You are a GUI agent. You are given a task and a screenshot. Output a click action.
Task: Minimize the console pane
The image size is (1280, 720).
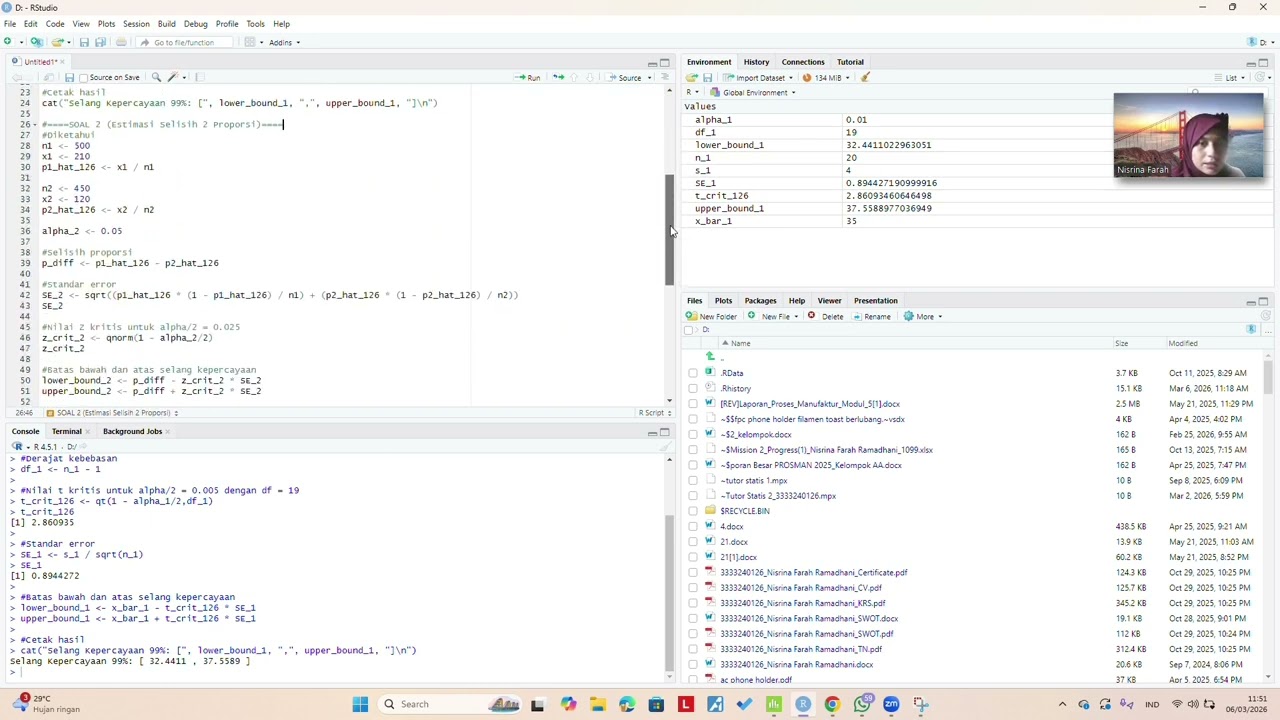tap(652, 432)
